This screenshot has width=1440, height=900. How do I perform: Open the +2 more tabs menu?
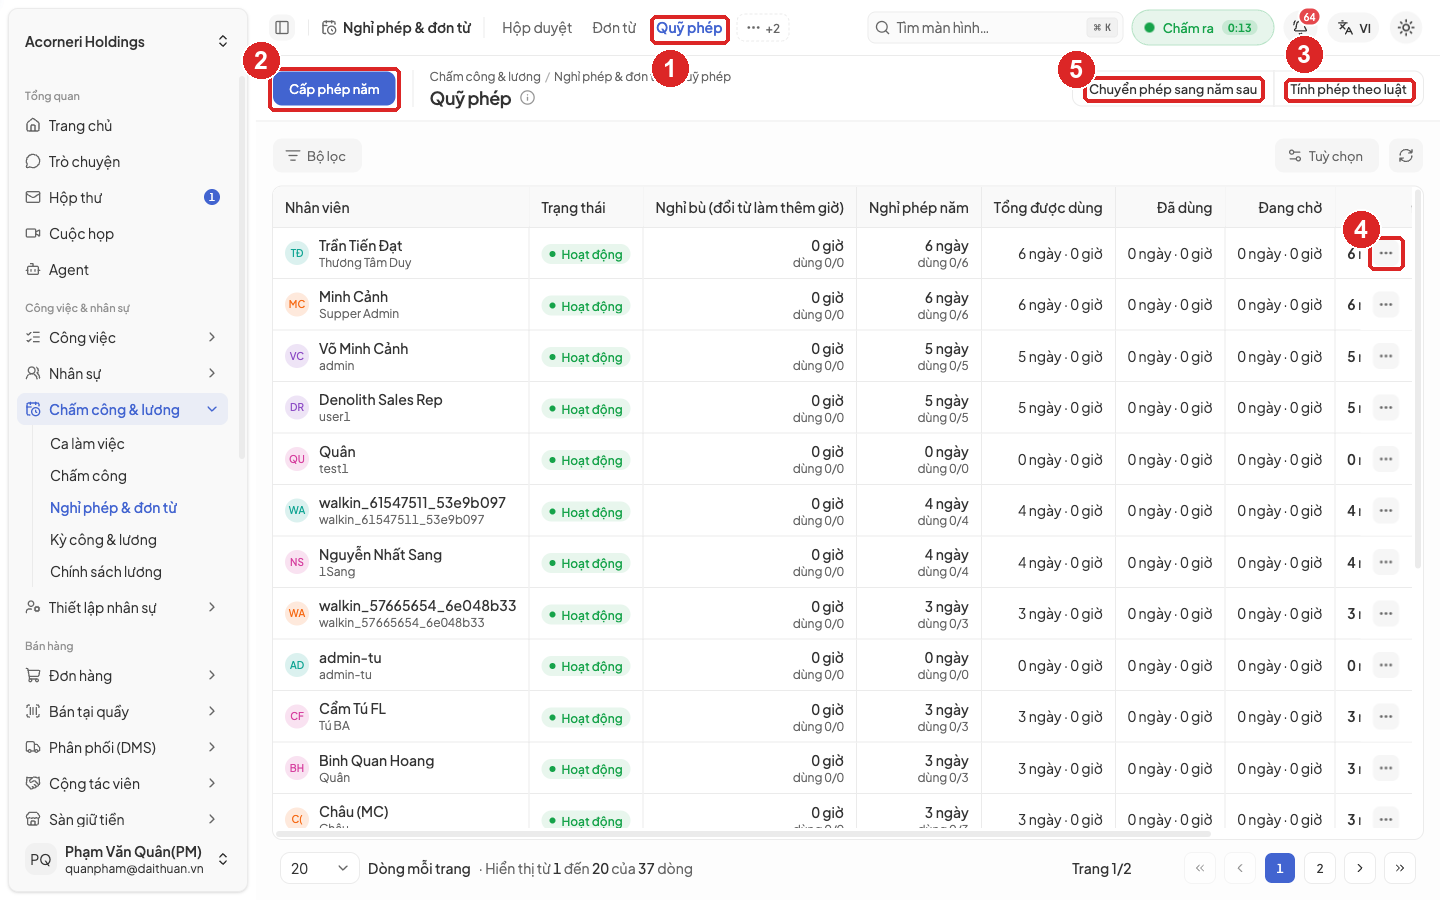coord(763,28)
